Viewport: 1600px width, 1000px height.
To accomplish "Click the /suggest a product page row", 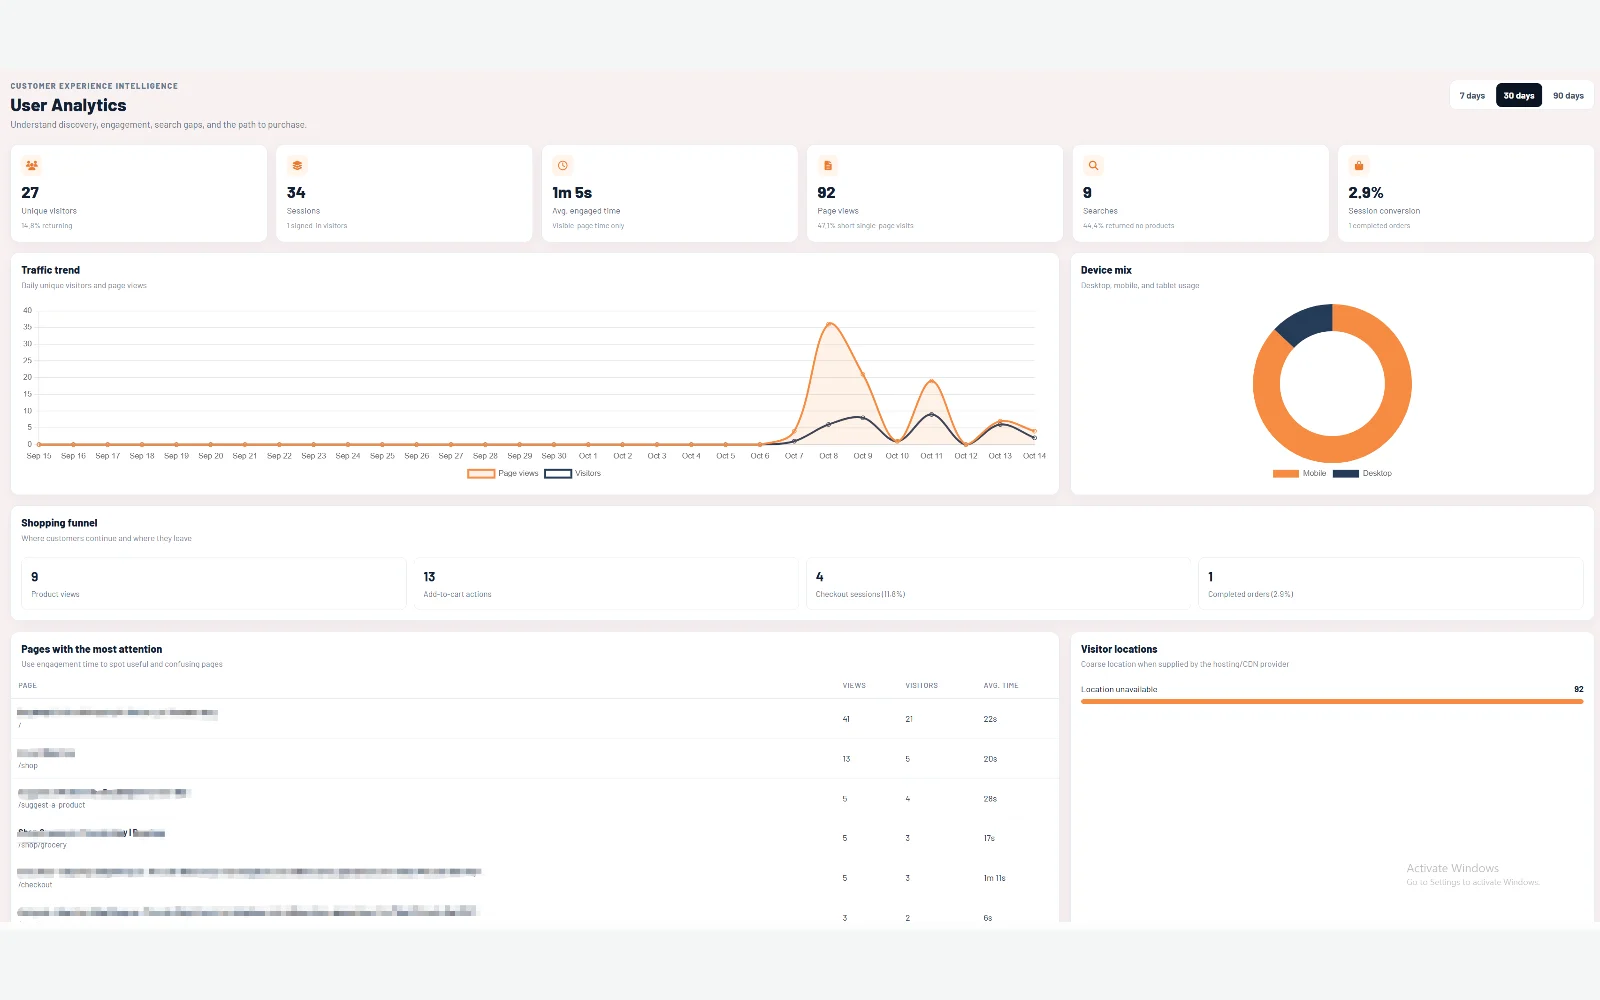I will click(535, 799).
